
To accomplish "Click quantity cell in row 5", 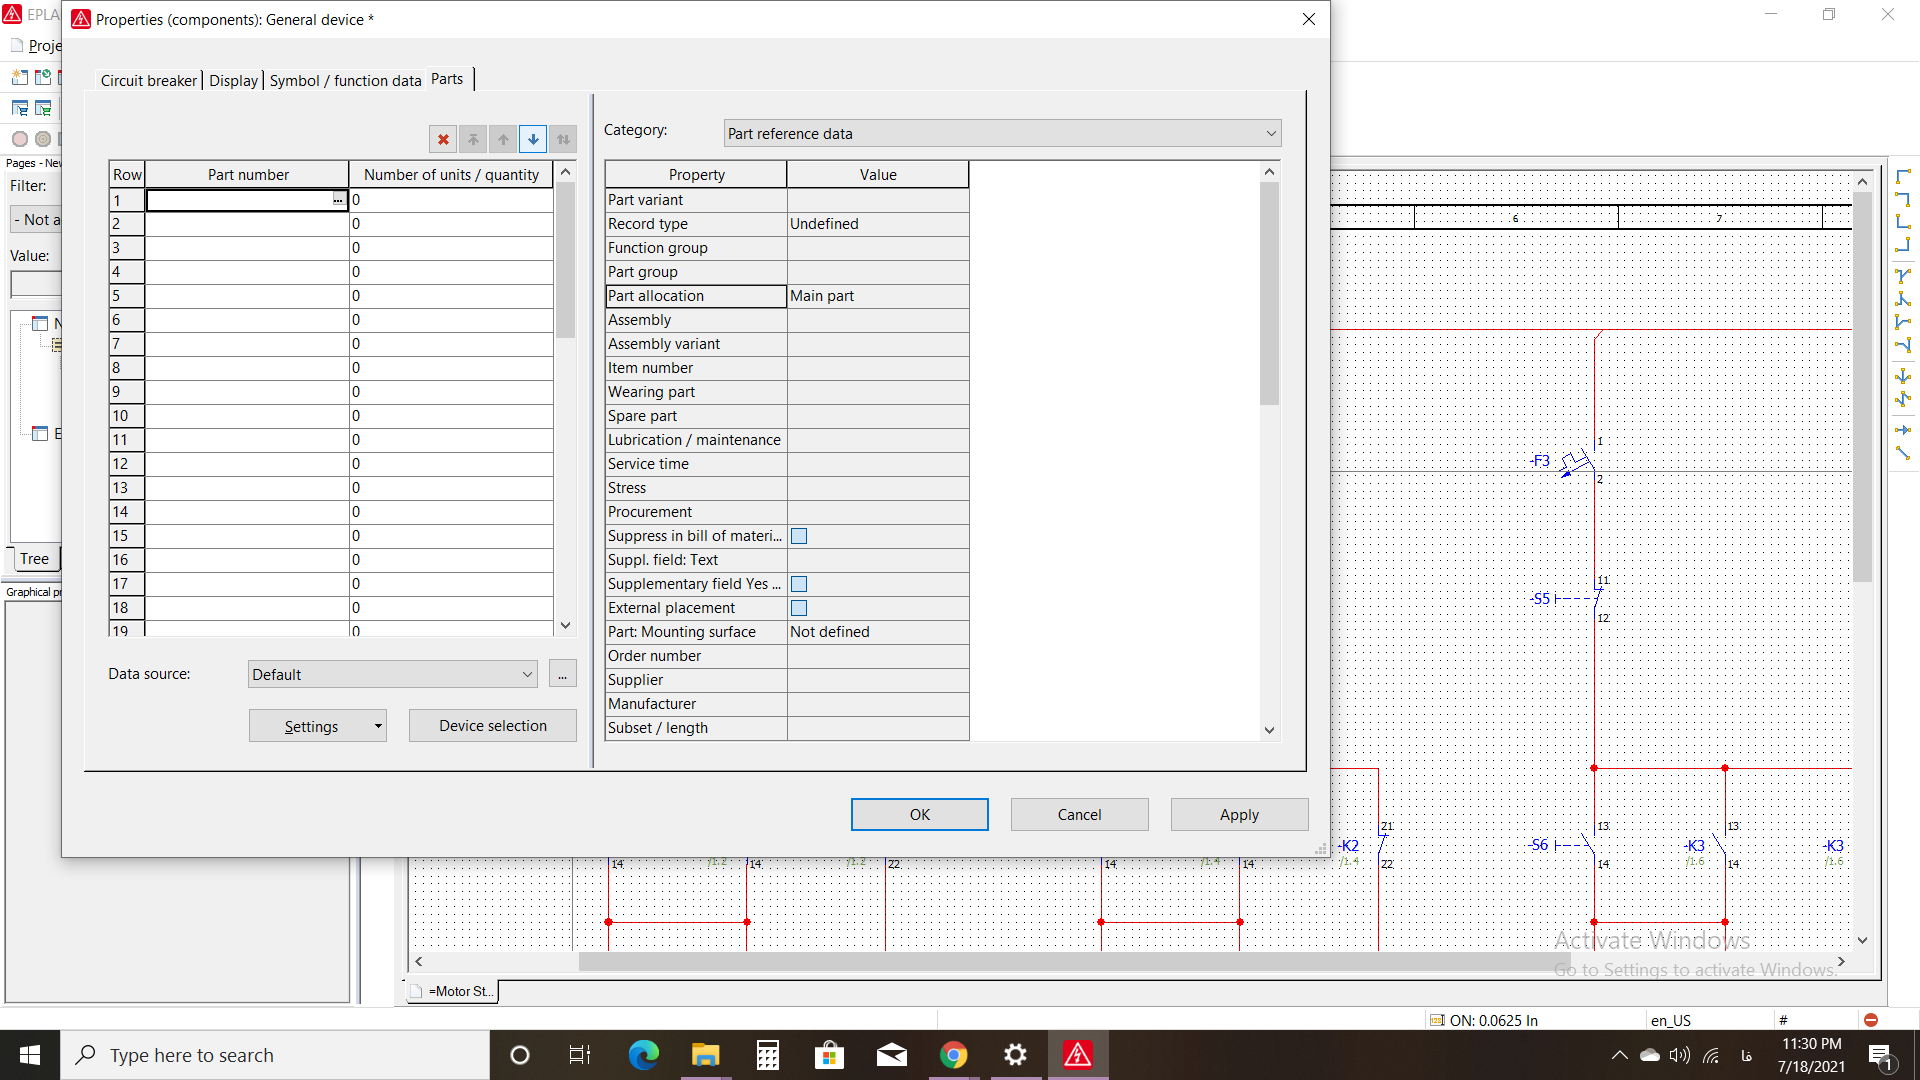I will click(x=451, y=296).
